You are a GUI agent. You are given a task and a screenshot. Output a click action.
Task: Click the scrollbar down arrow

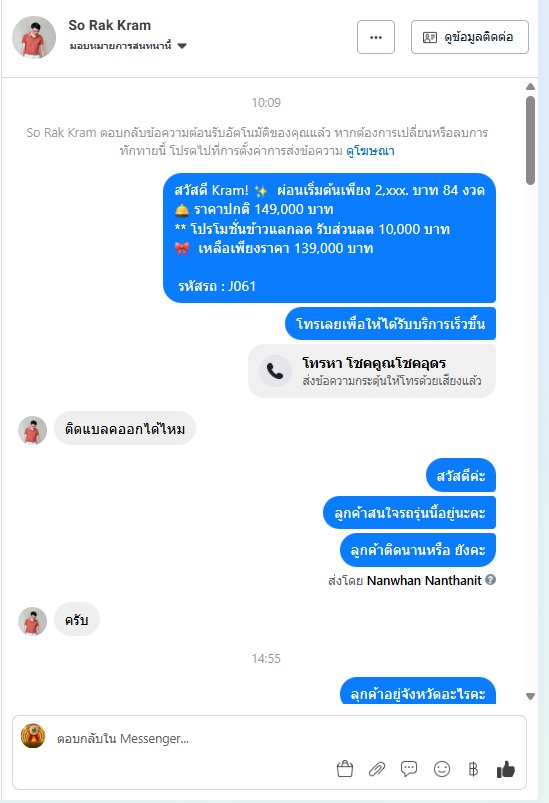click(531, 696)
